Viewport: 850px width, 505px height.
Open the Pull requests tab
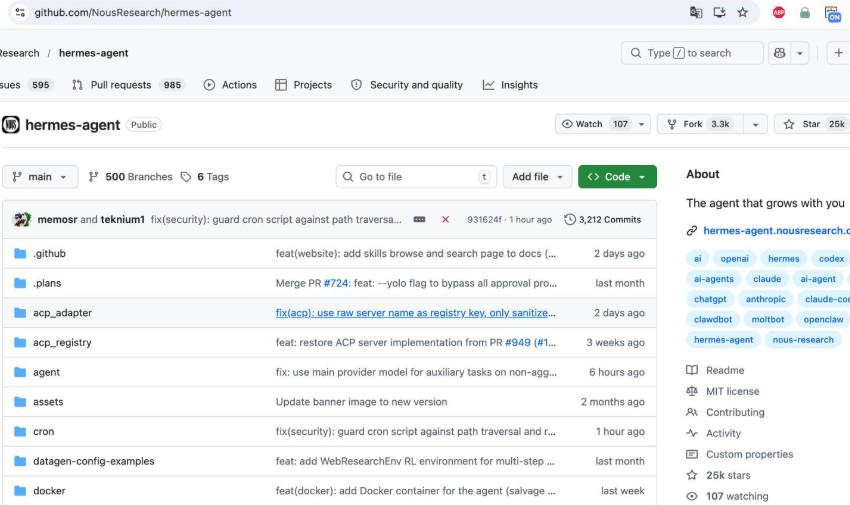point(128,85)
